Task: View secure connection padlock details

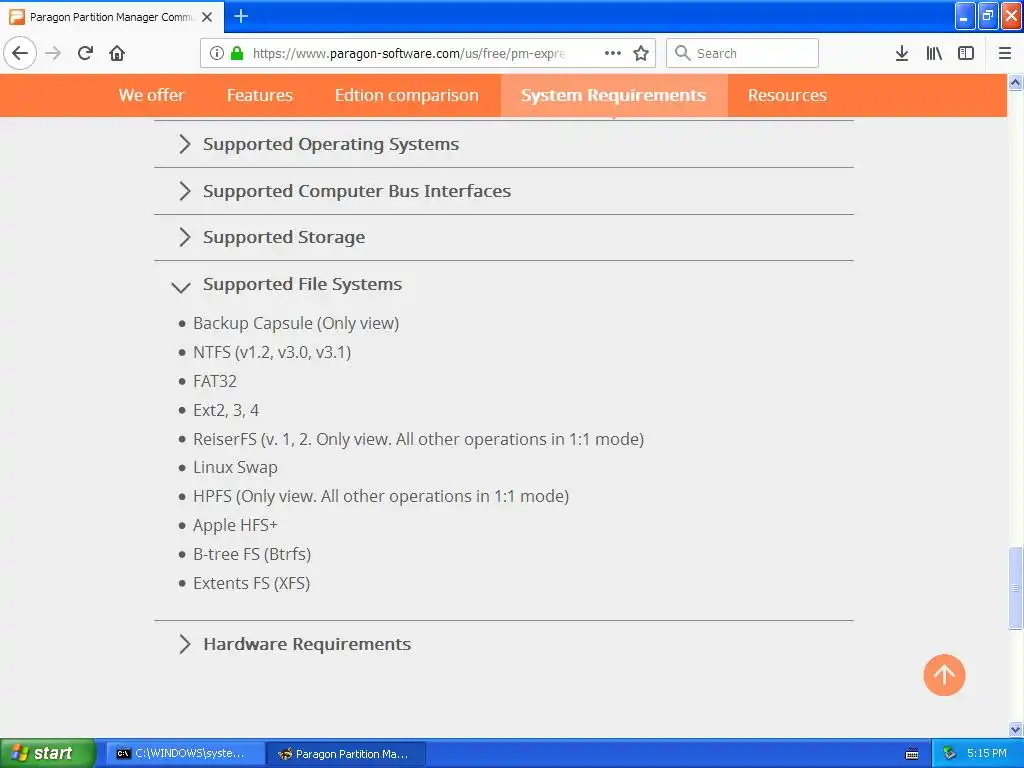Action: pos(237,53)
